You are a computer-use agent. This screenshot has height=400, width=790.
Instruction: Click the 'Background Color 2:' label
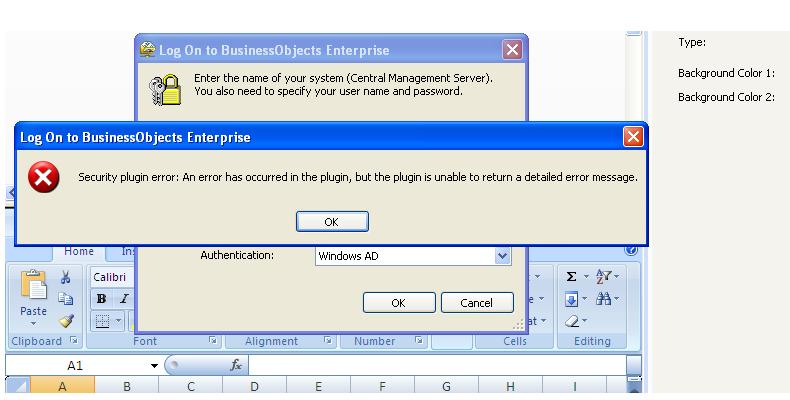click(x=726, y=97)
